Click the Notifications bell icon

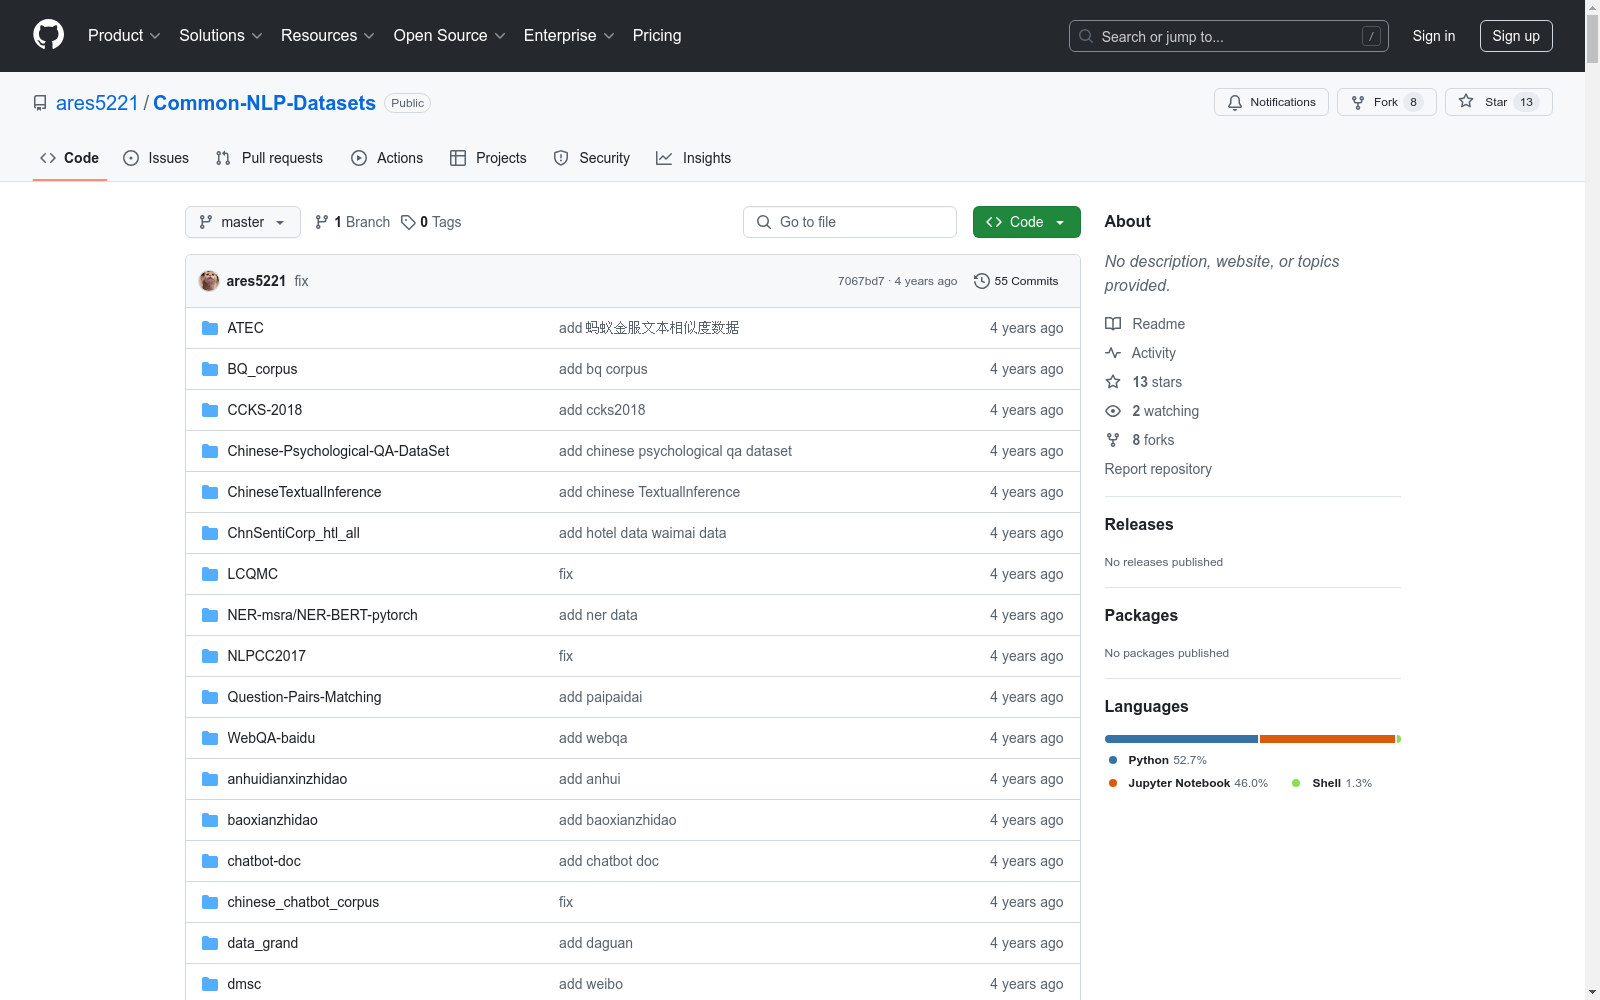(1235, 102)
